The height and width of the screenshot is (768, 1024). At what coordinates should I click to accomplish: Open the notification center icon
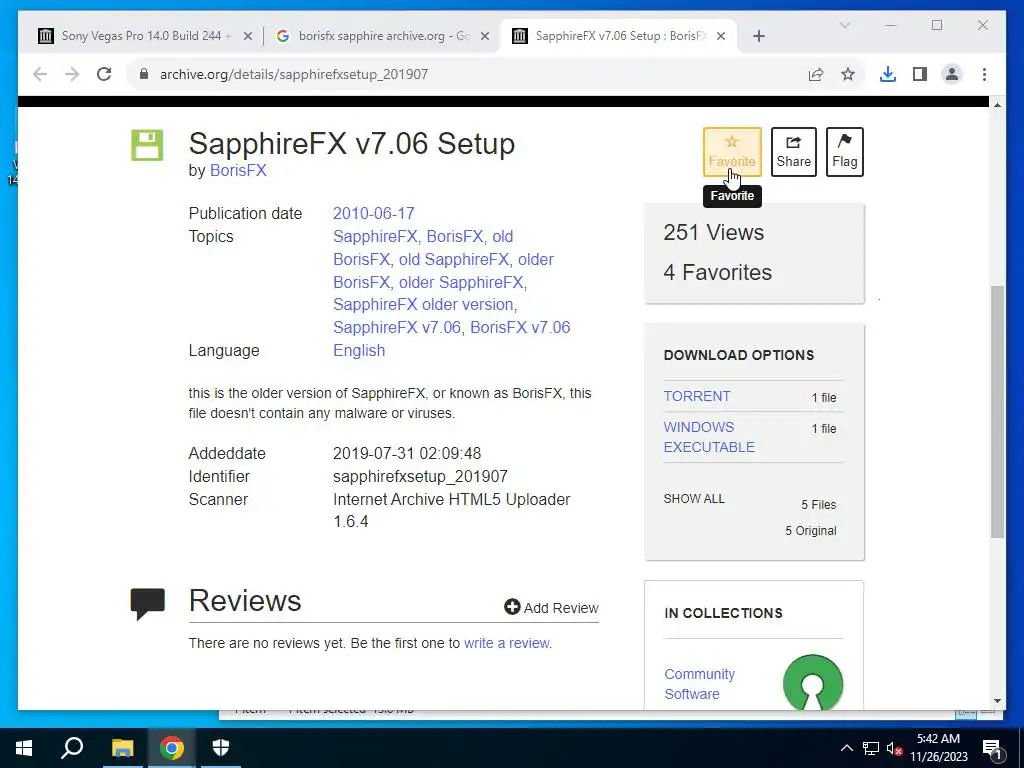coord(992,748)
